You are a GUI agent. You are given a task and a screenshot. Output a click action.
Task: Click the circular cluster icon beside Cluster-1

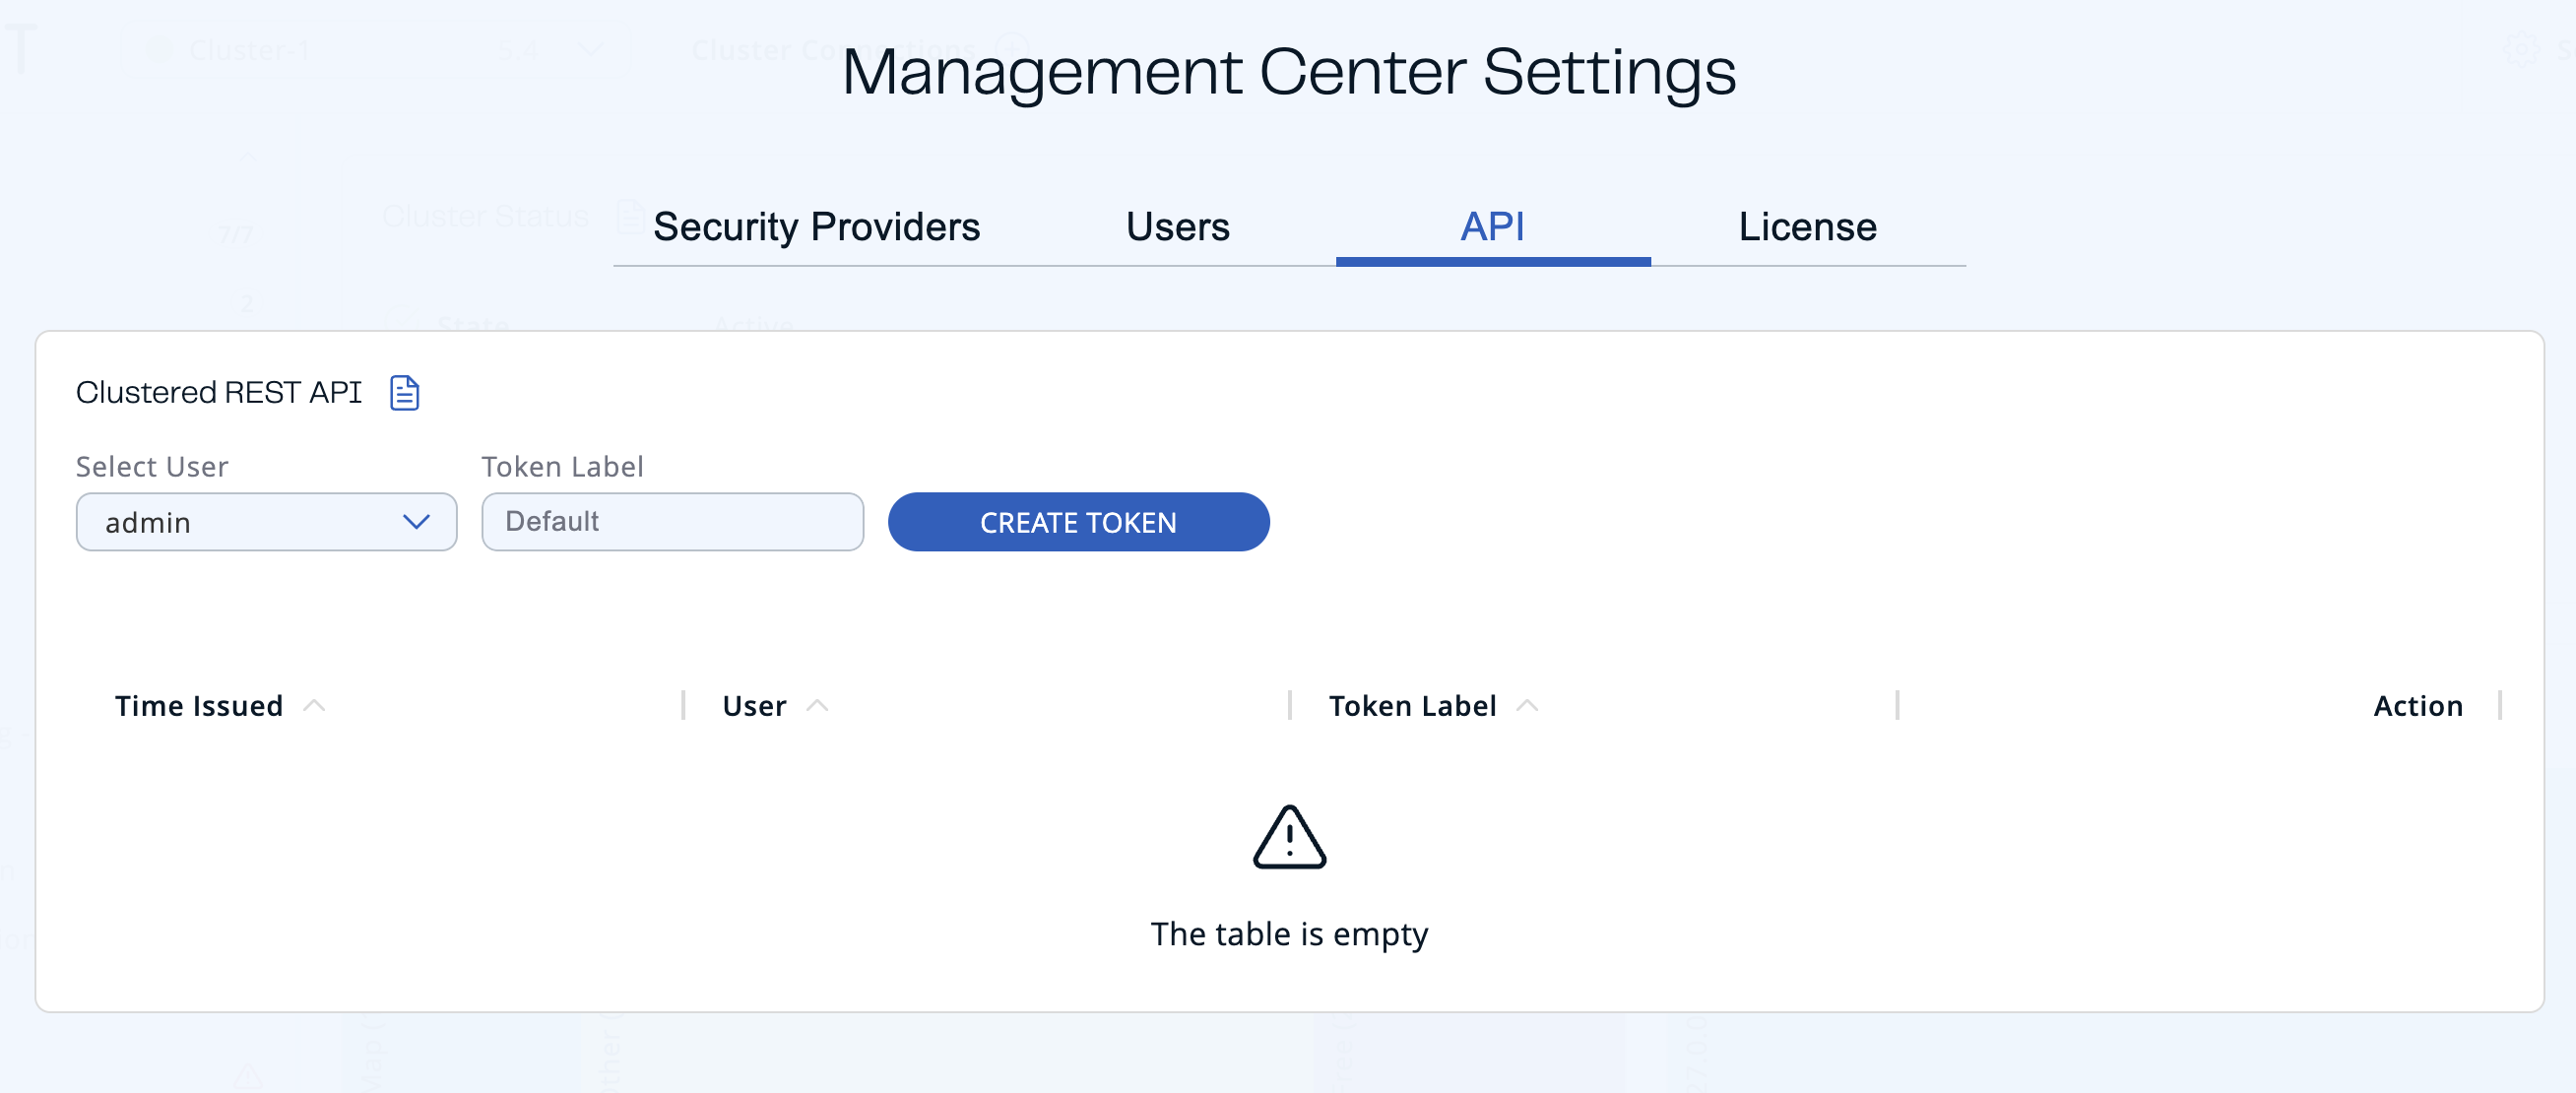tap(160, 48)
